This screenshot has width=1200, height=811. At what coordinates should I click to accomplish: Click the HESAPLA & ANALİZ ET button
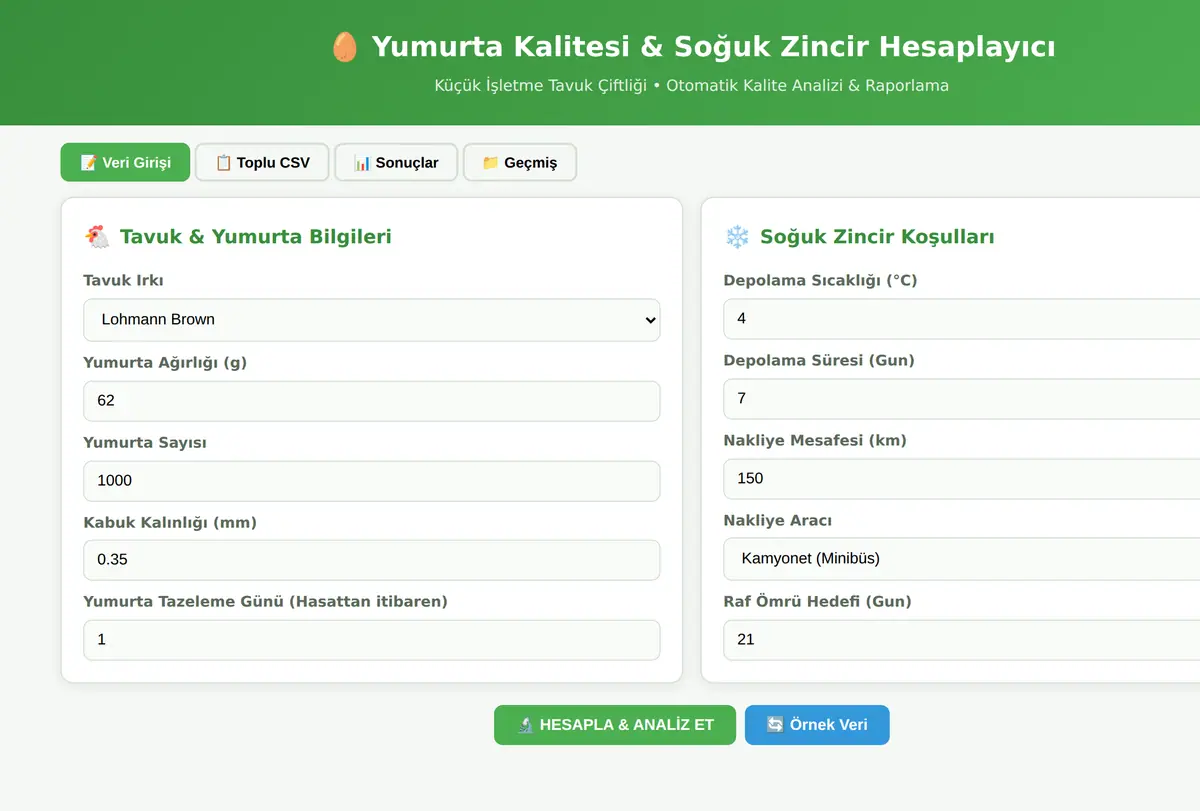pyautogui.click(x=615, y=725)
